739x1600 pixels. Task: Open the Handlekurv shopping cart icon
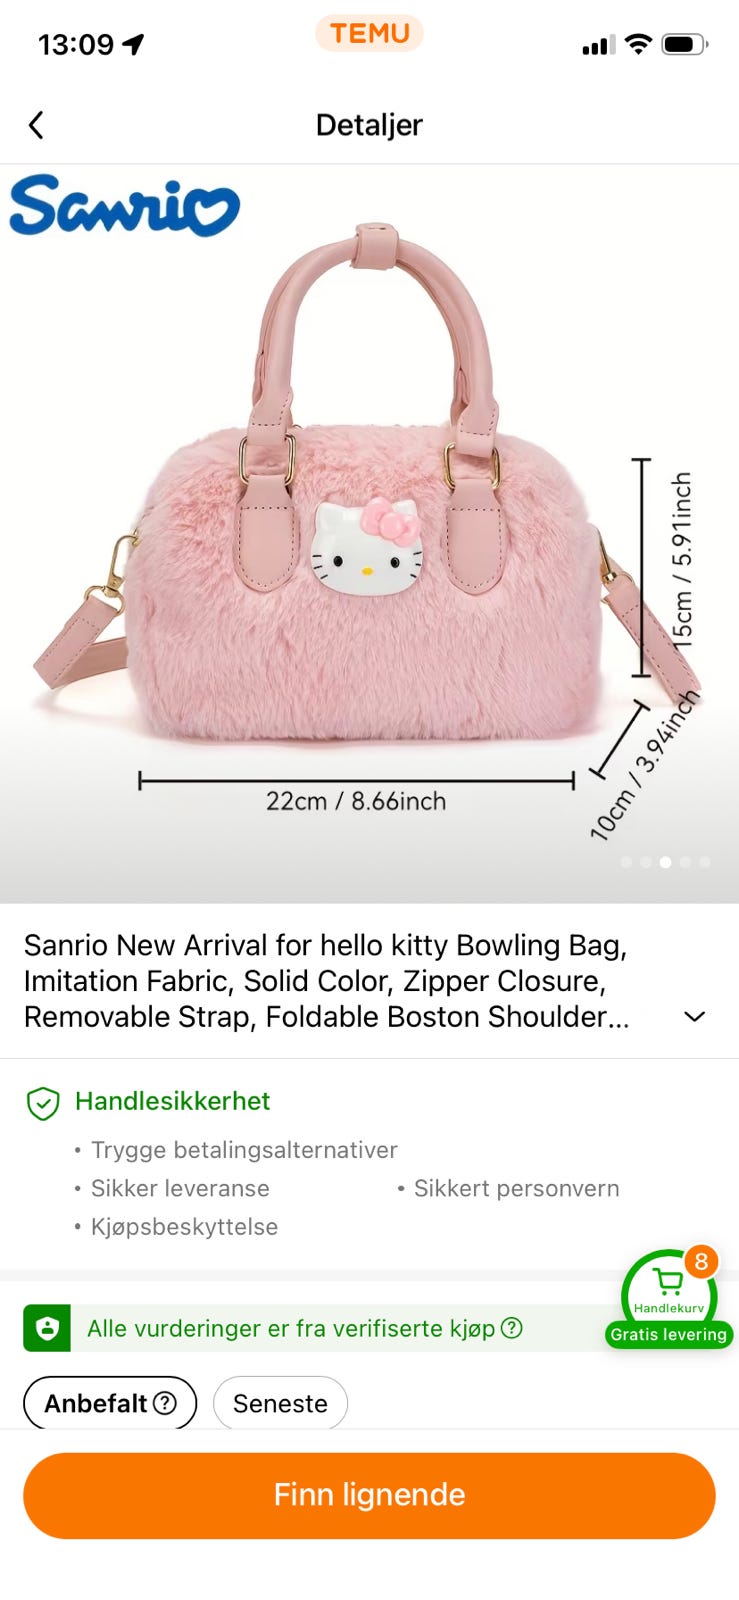coord(668,1289)
